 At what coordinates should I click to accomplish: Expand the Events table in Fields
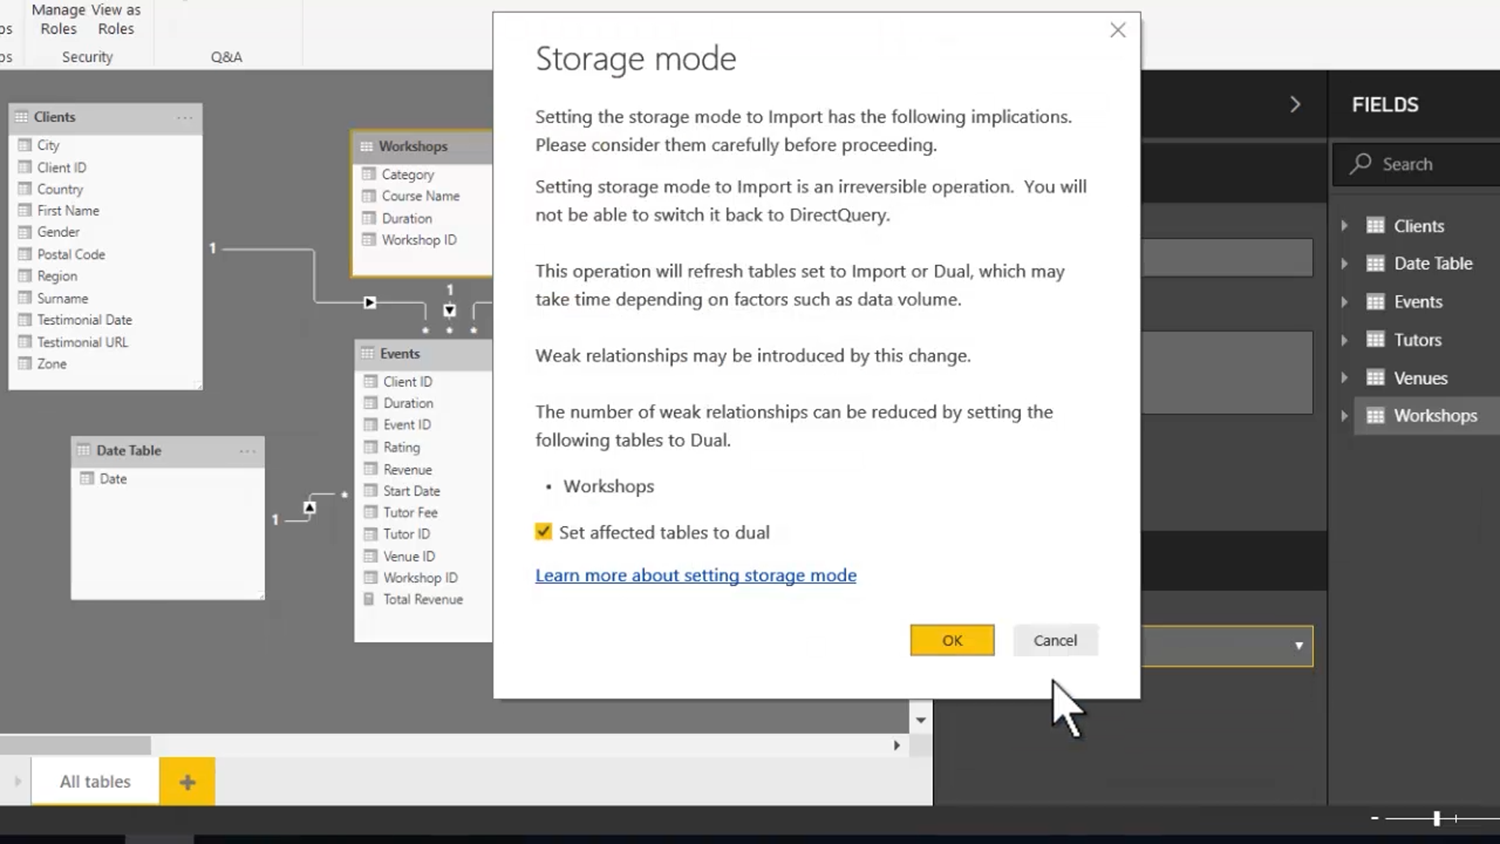[1345, 302]
